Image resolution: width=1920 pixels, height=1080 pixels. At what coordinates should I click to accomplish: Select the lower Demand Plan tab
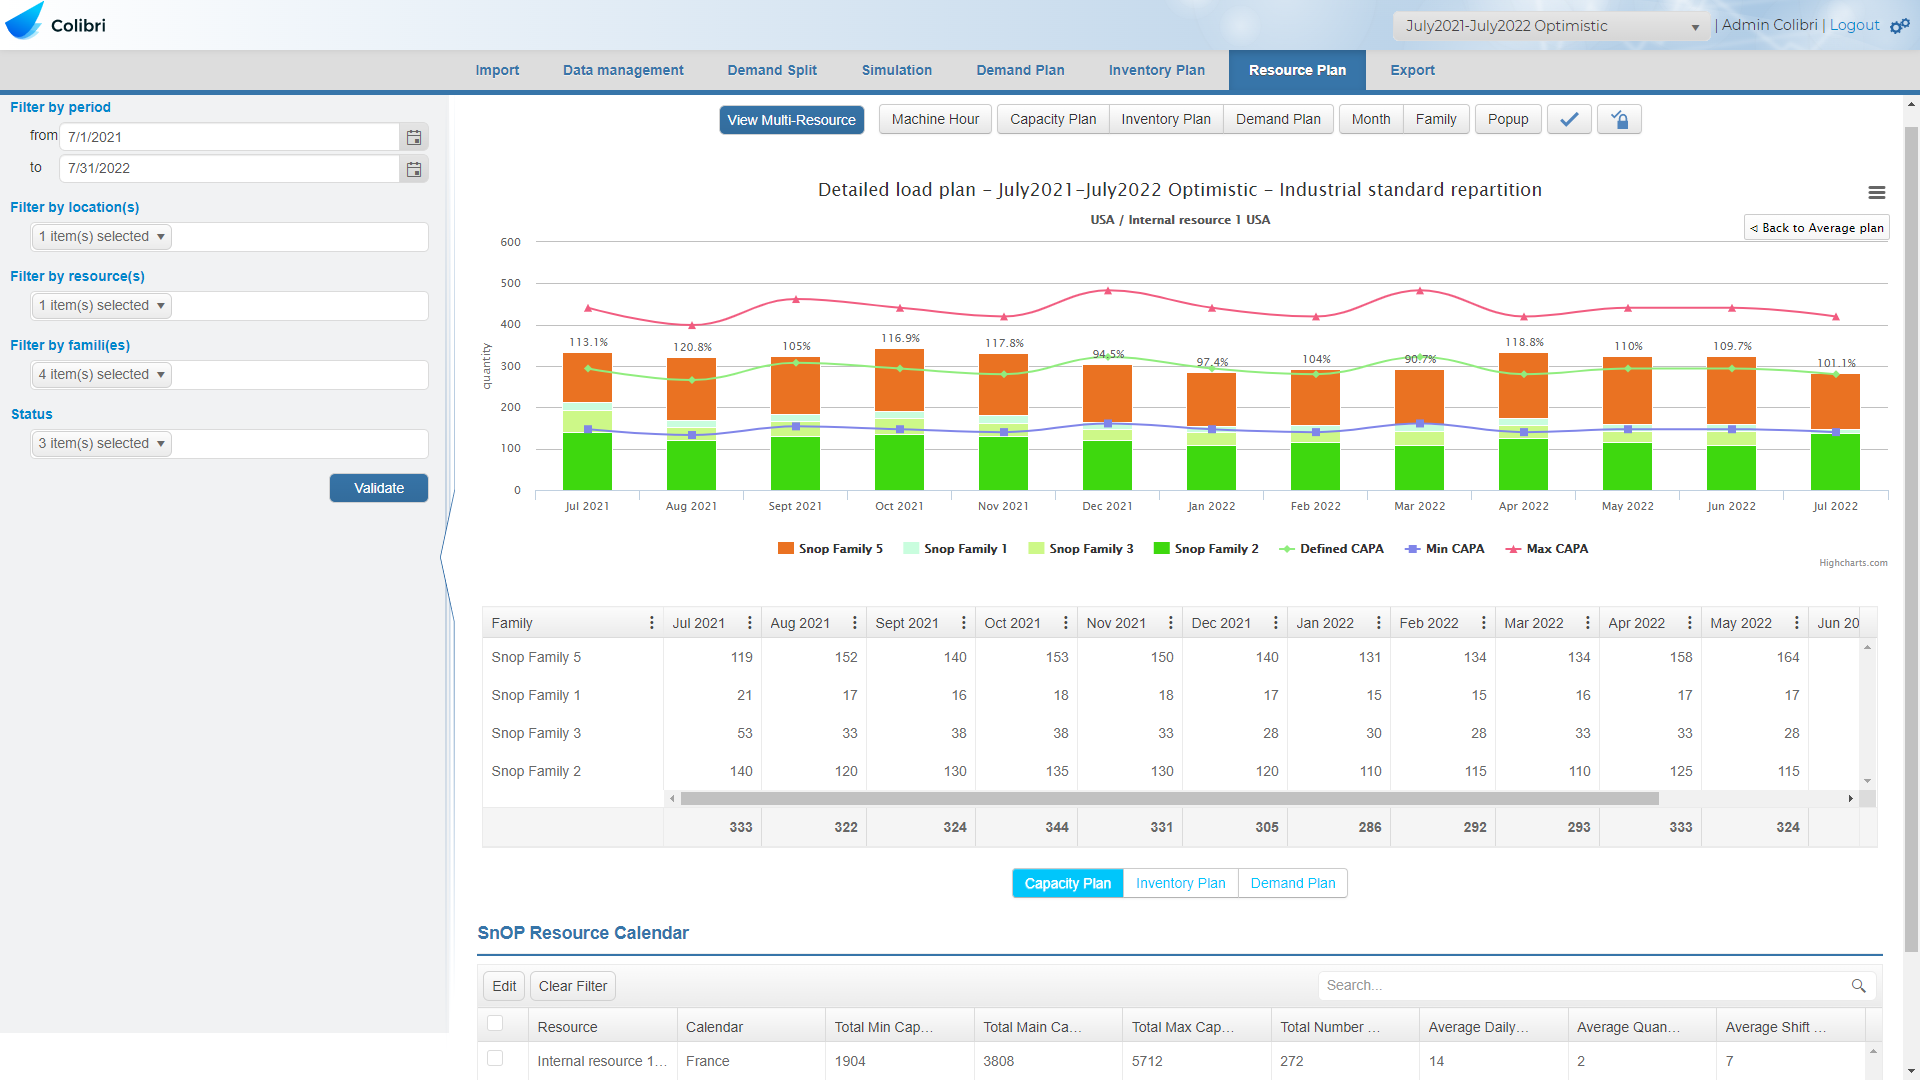tap(1292, 884)
